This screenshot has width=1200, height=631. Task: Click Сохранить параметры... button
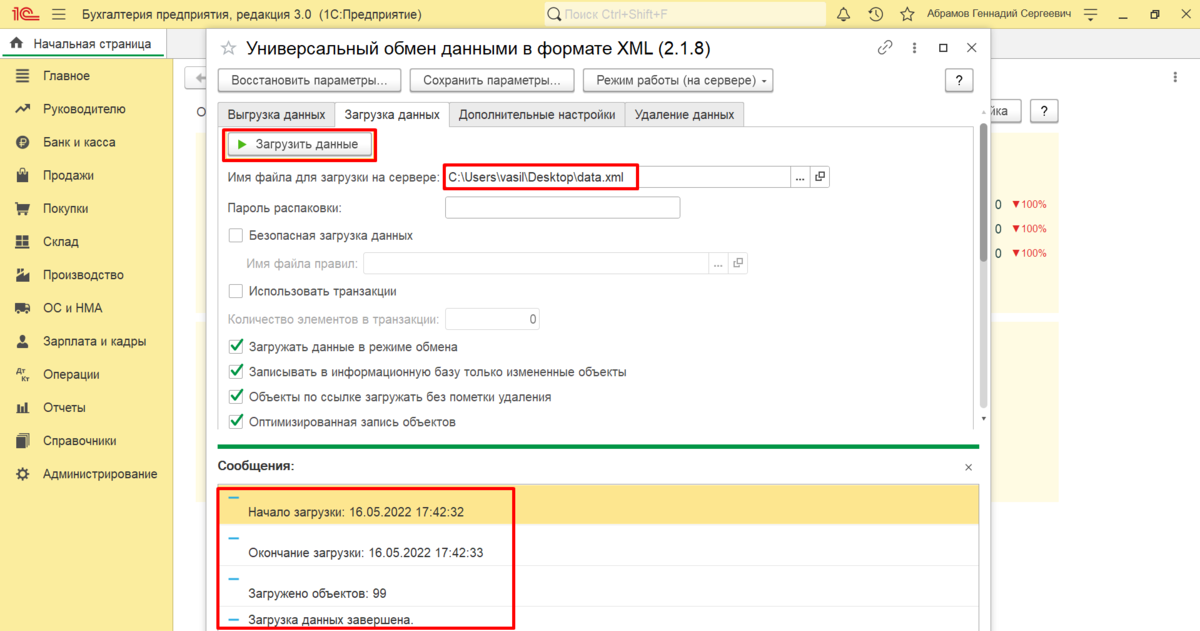click(492, 80)
